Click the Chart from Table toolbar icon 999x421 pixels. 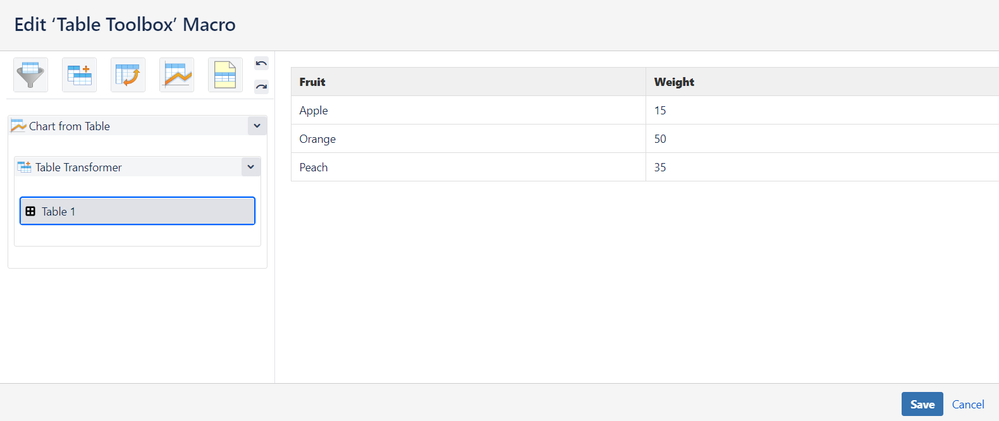pos(177,75)
